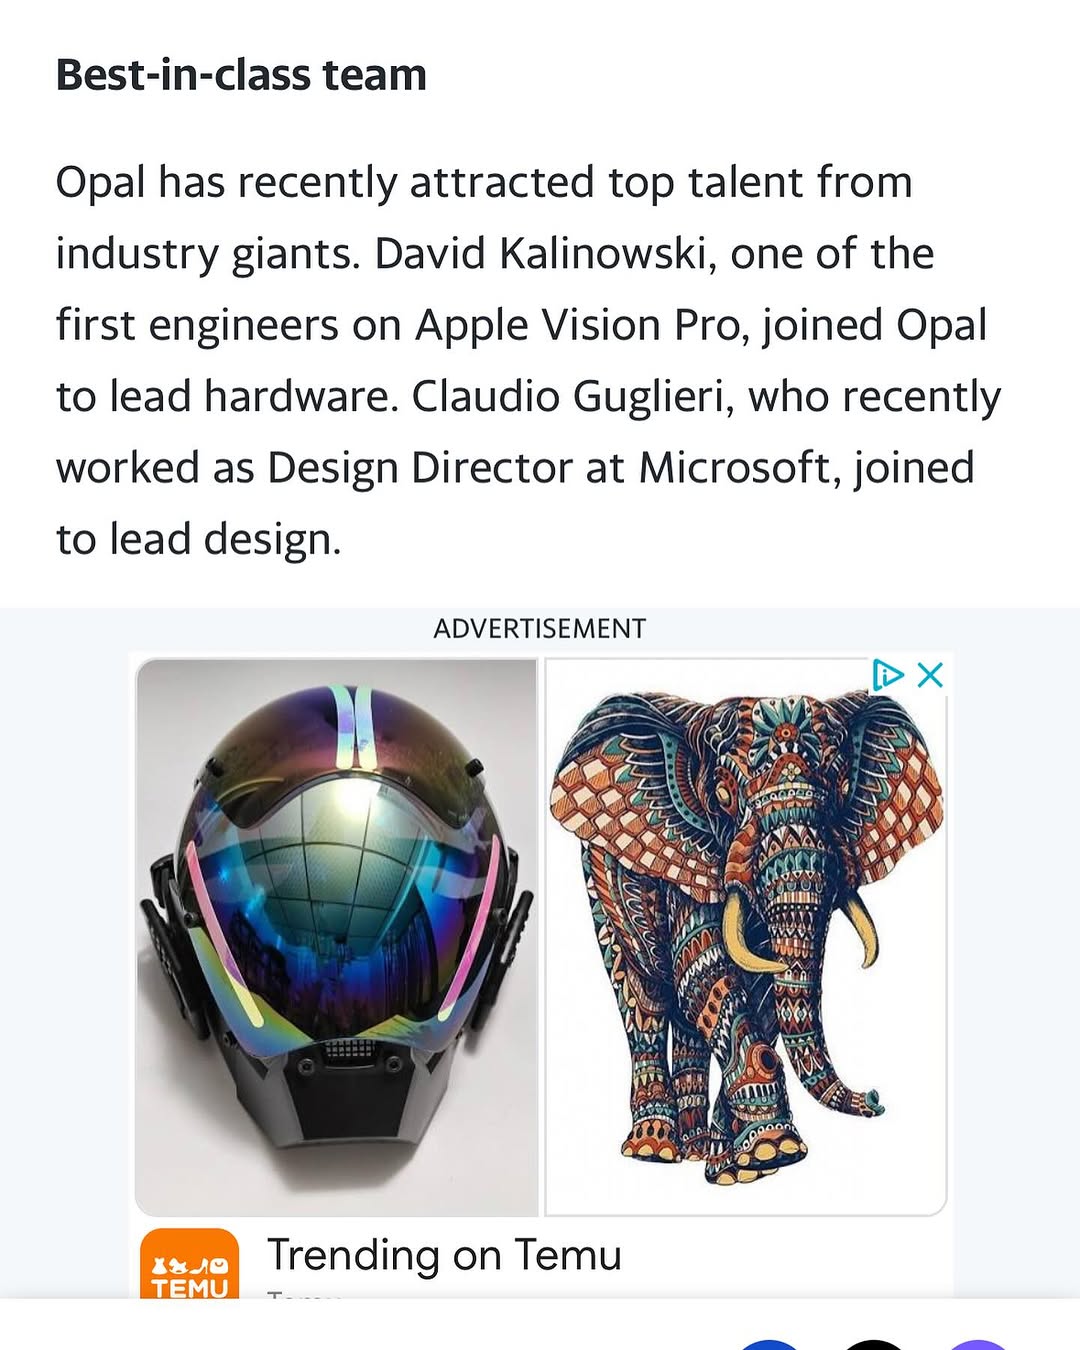This screenshot has height=1350, width=1080.
Task: Click the Best-in-class team heading
Action: point(240,75)
